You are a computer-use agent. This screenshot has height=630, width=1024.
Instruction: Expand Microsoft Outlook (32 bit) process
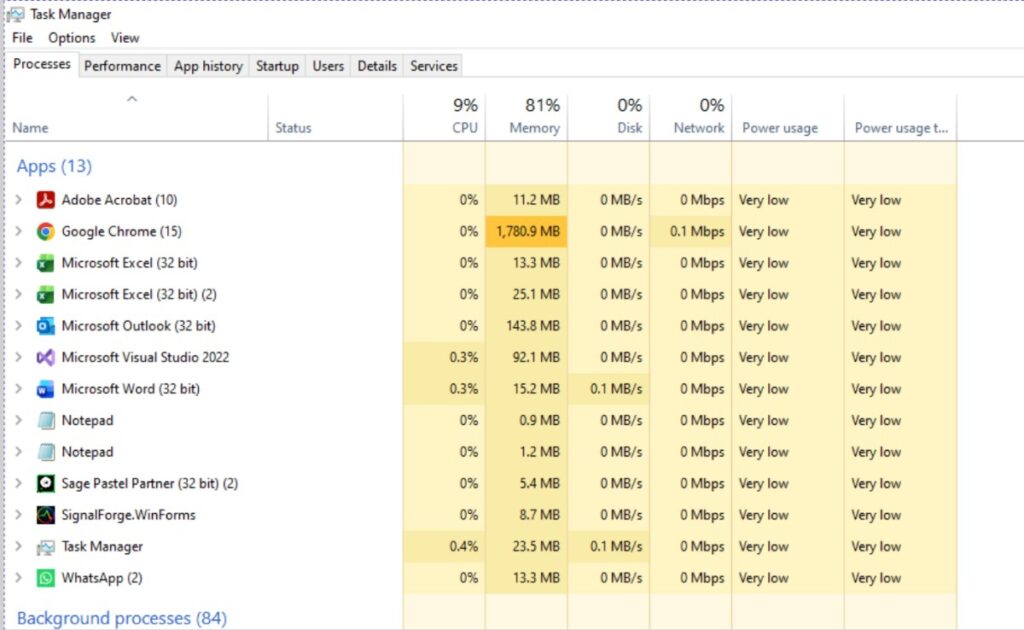pyautogui.click(x=18, y=326)
